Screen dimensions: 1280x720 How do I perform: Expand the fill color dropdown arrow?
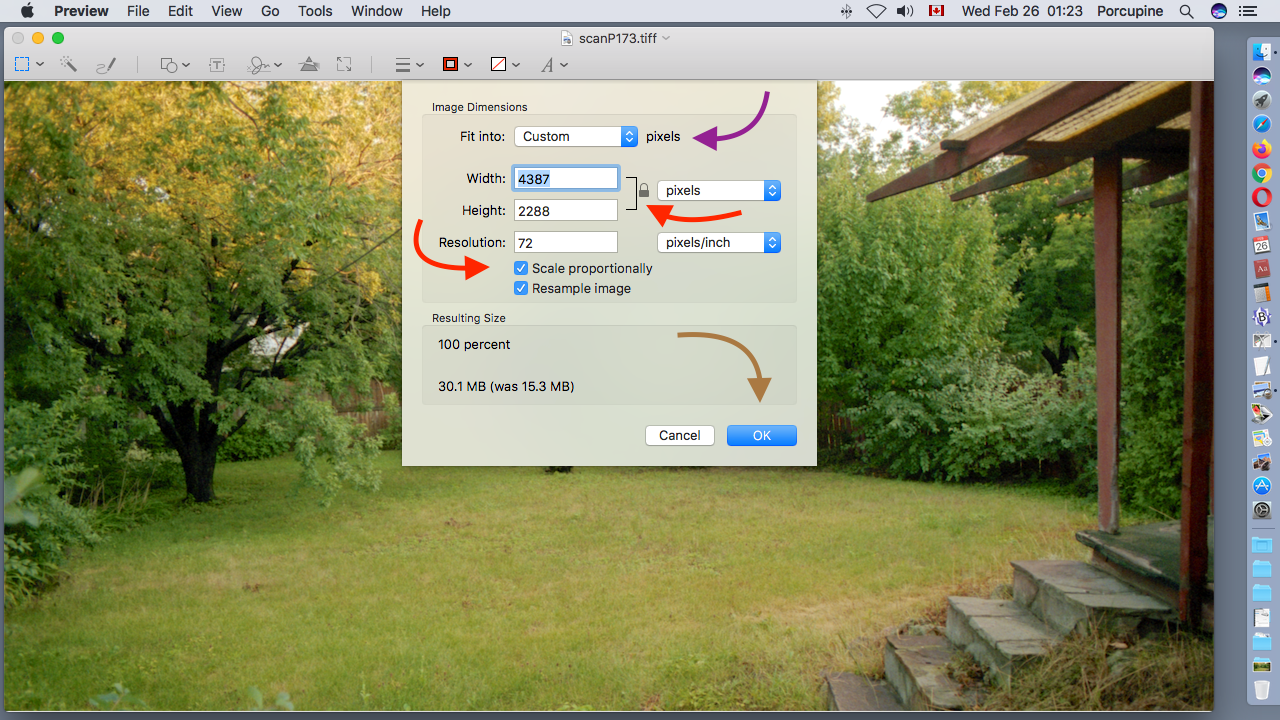pyautogui.click(x=516, y=65)
